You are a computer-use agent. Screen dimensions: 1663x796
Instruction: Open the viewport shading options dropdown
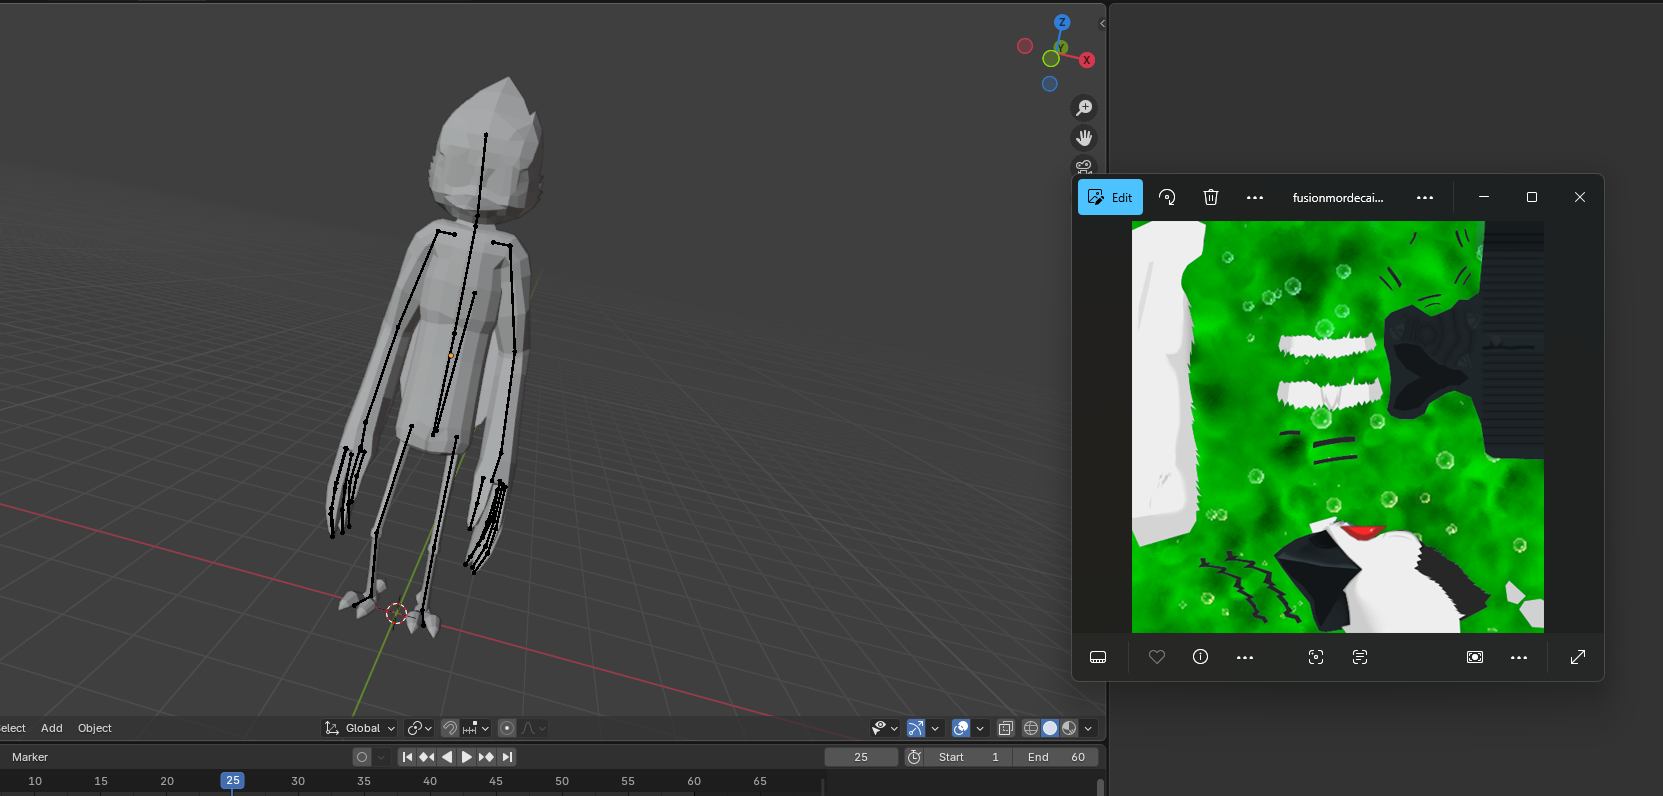coord(1088,728)
